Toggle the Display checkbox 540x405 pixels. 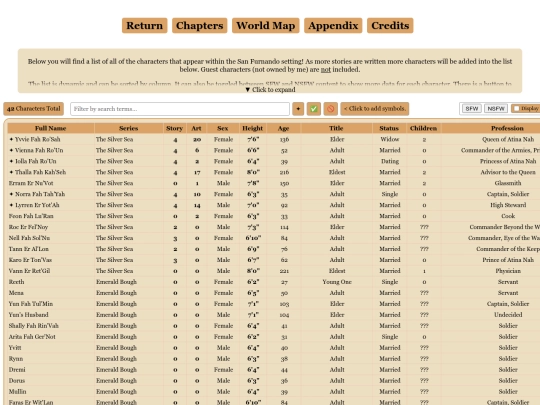516,109
